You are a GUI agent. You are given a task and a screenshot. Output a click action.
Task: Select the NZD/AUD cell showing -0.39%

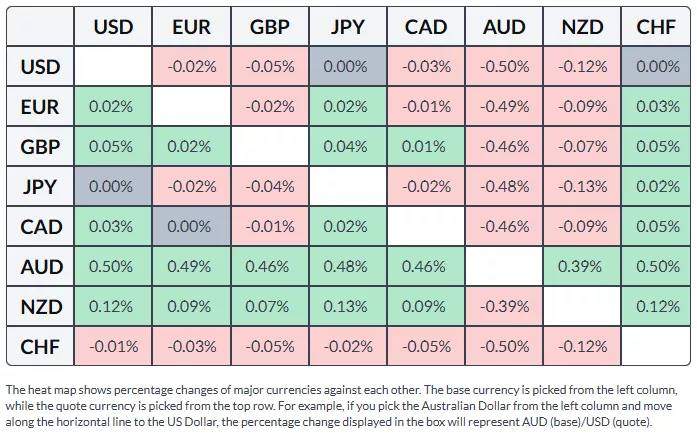point(504,307)
